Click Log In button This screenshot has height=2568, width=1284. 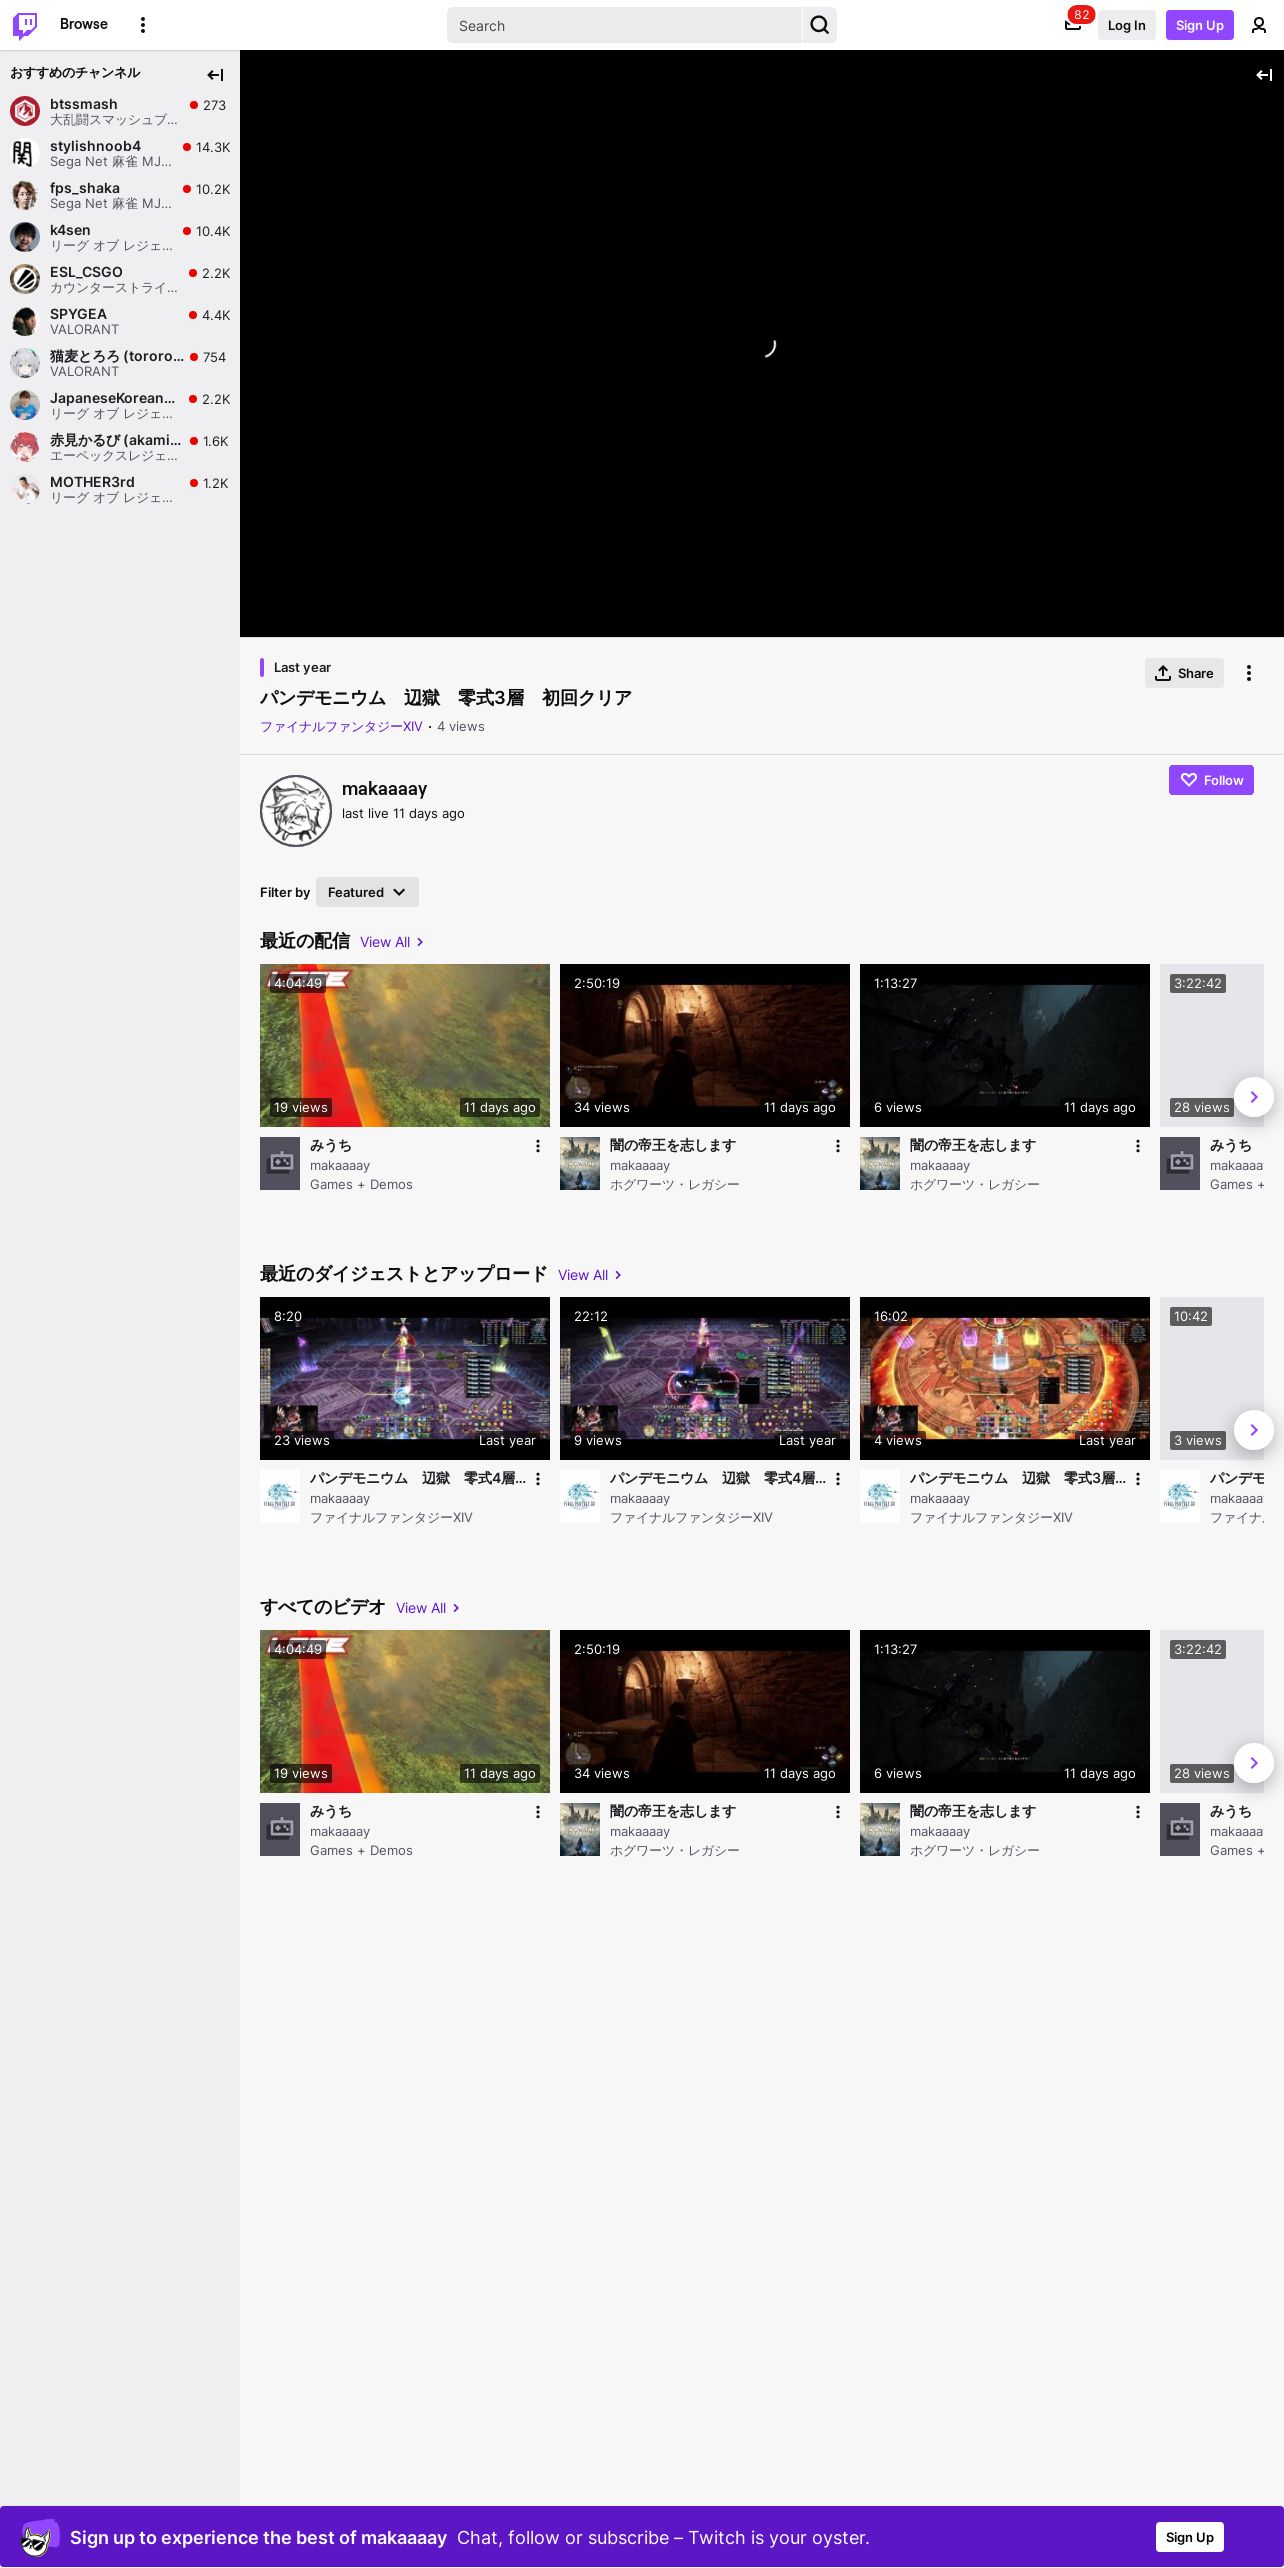click(1126, 25)
